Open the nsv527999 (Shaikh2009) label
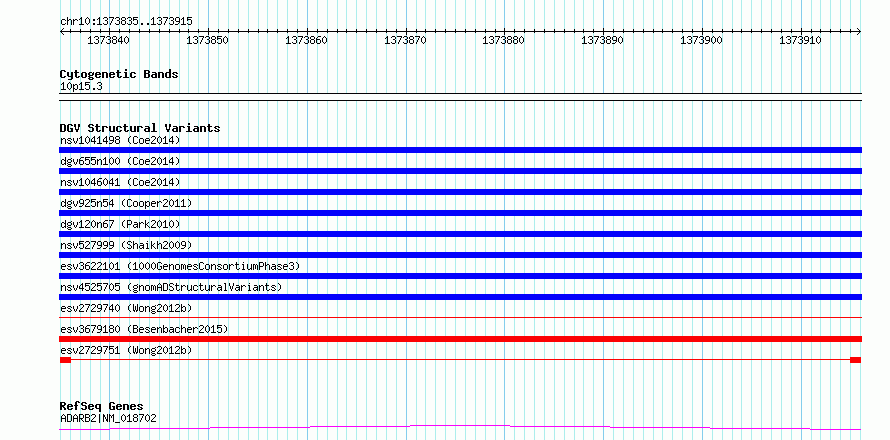 (126, 245)
